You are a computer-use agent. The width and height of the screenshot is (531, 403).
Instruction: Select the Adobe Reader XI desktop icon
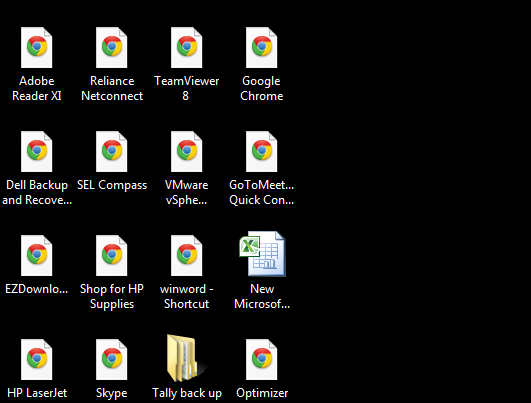[x=37, y=47]
